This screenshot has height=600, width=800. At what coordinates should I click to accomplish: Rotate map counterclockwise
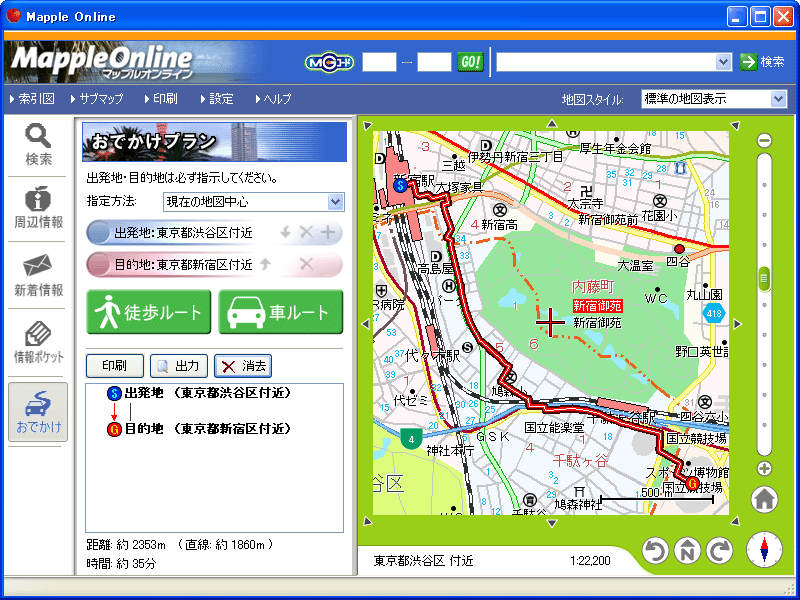tap(655, 551)
